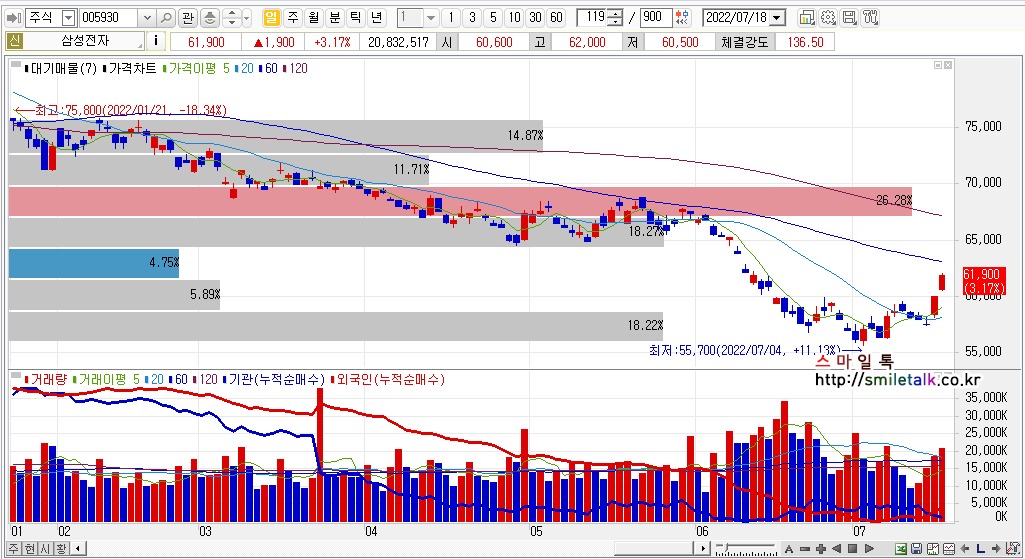This screenshot has height=559, width=1025.
Task: Click the 삼성전자 stock name field
Action: point(85,41)
